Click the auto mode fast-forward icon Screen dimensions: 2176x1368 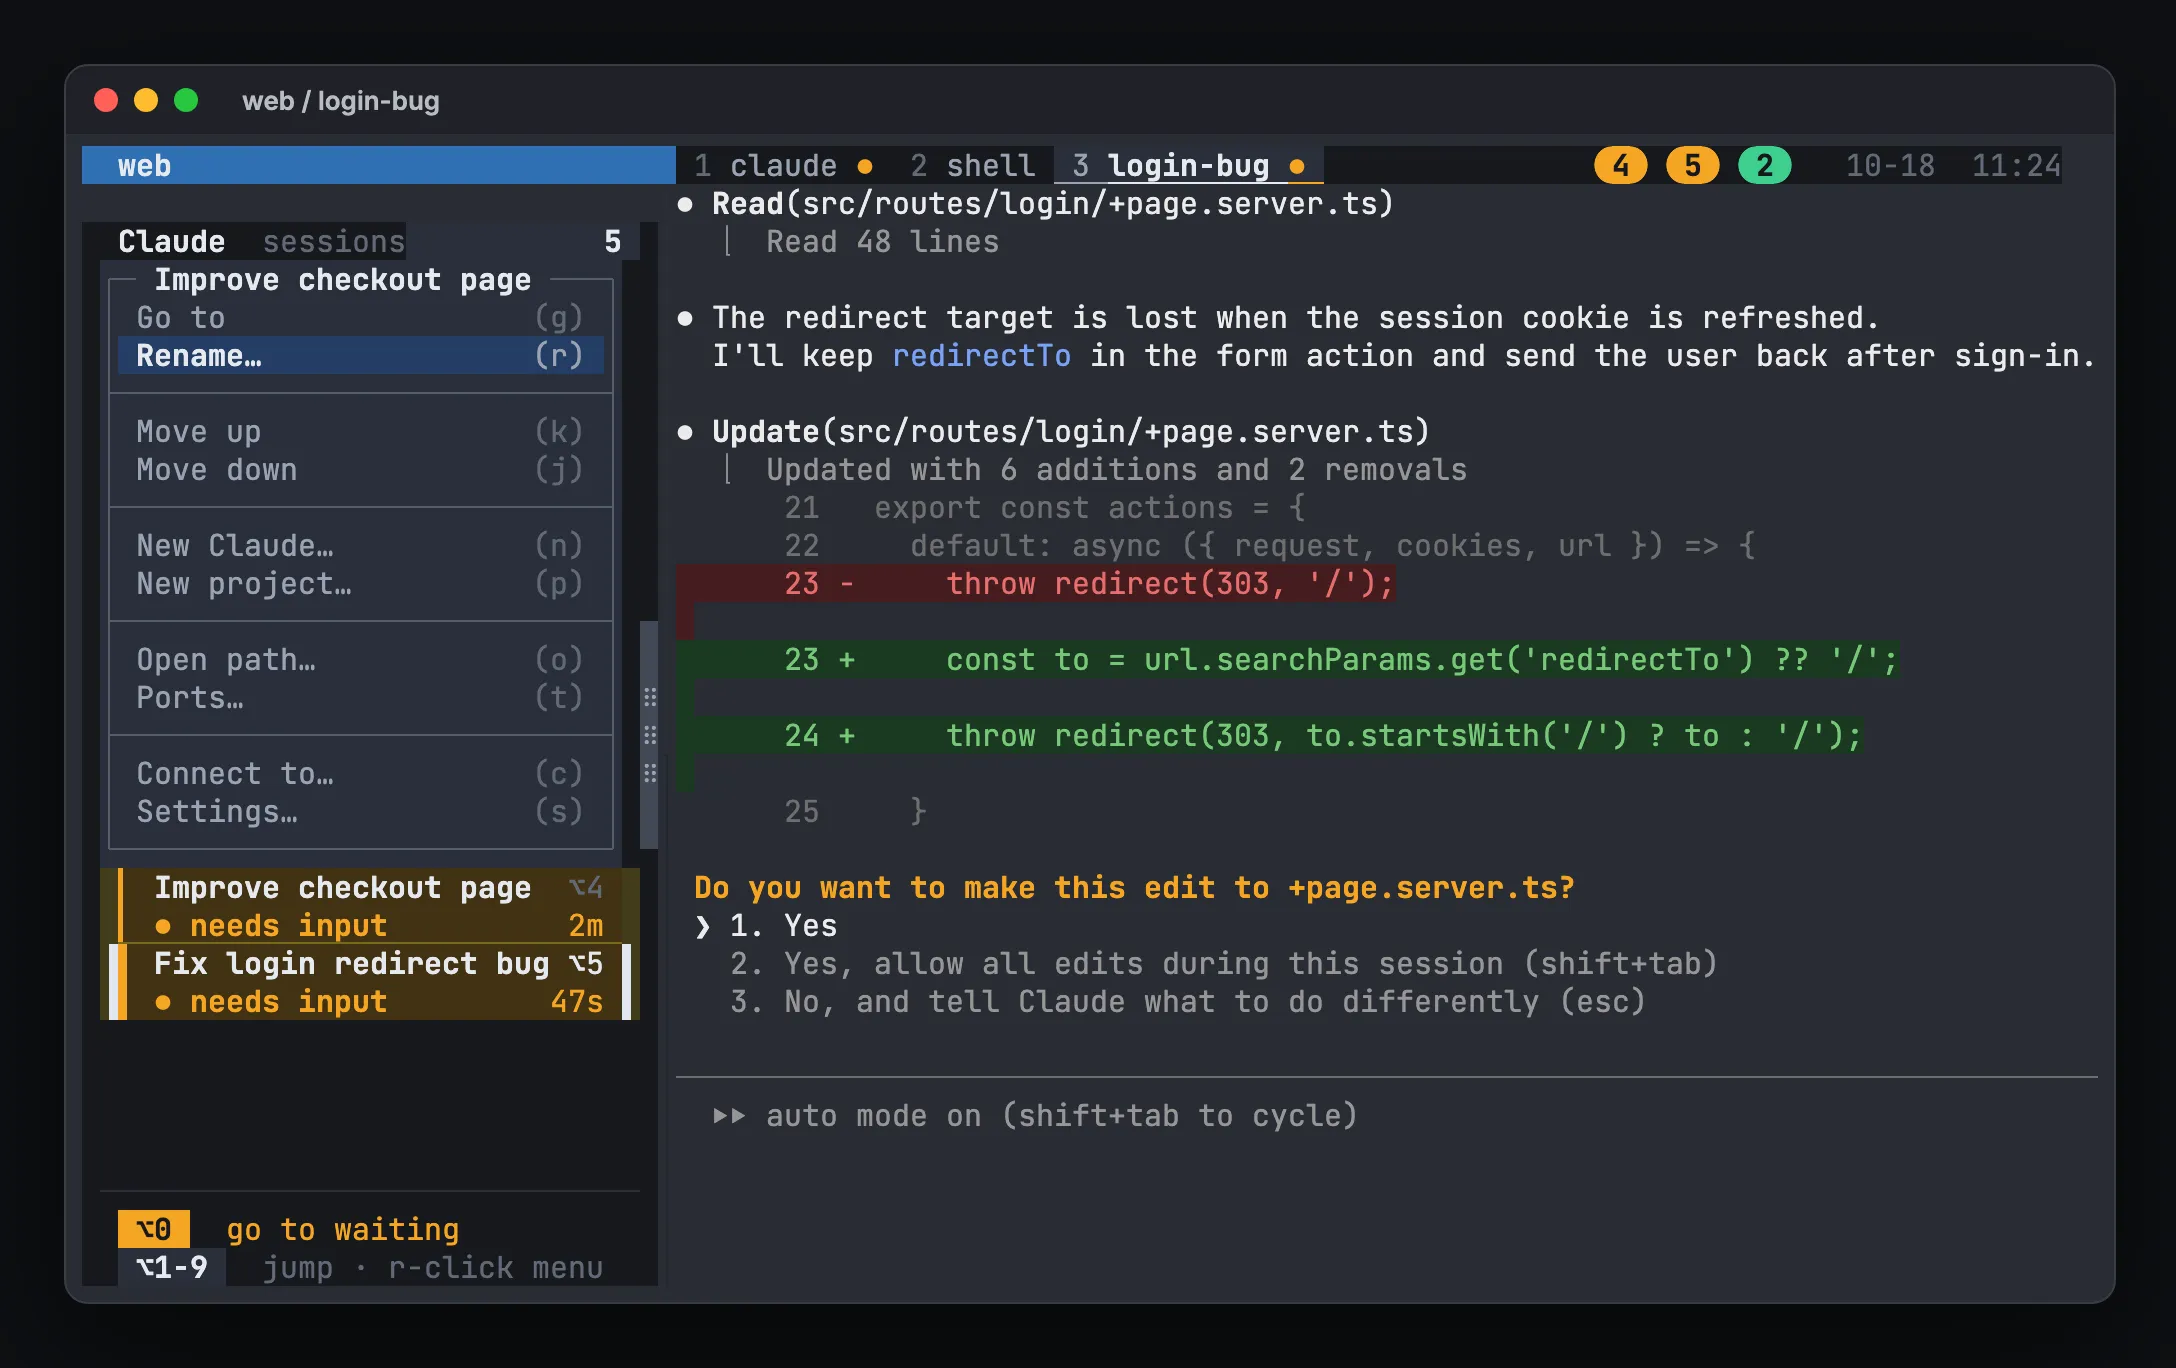(729, 1115)
